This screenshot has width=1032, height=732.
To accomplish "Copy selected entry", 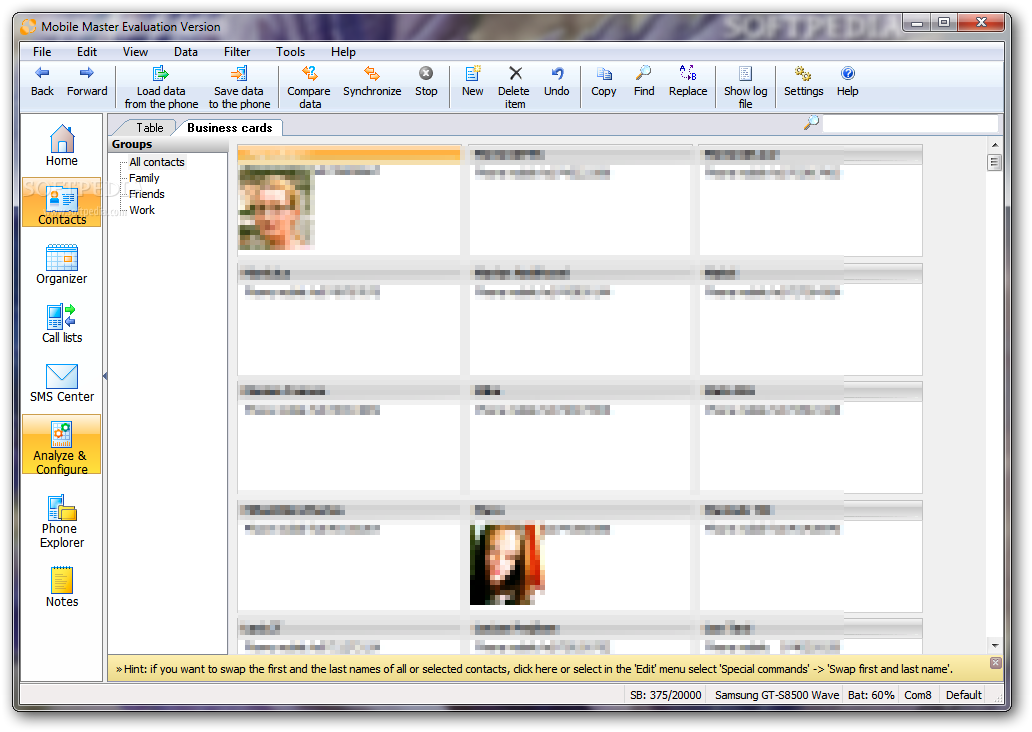I will pyautogui.click(x=604, y=82).
